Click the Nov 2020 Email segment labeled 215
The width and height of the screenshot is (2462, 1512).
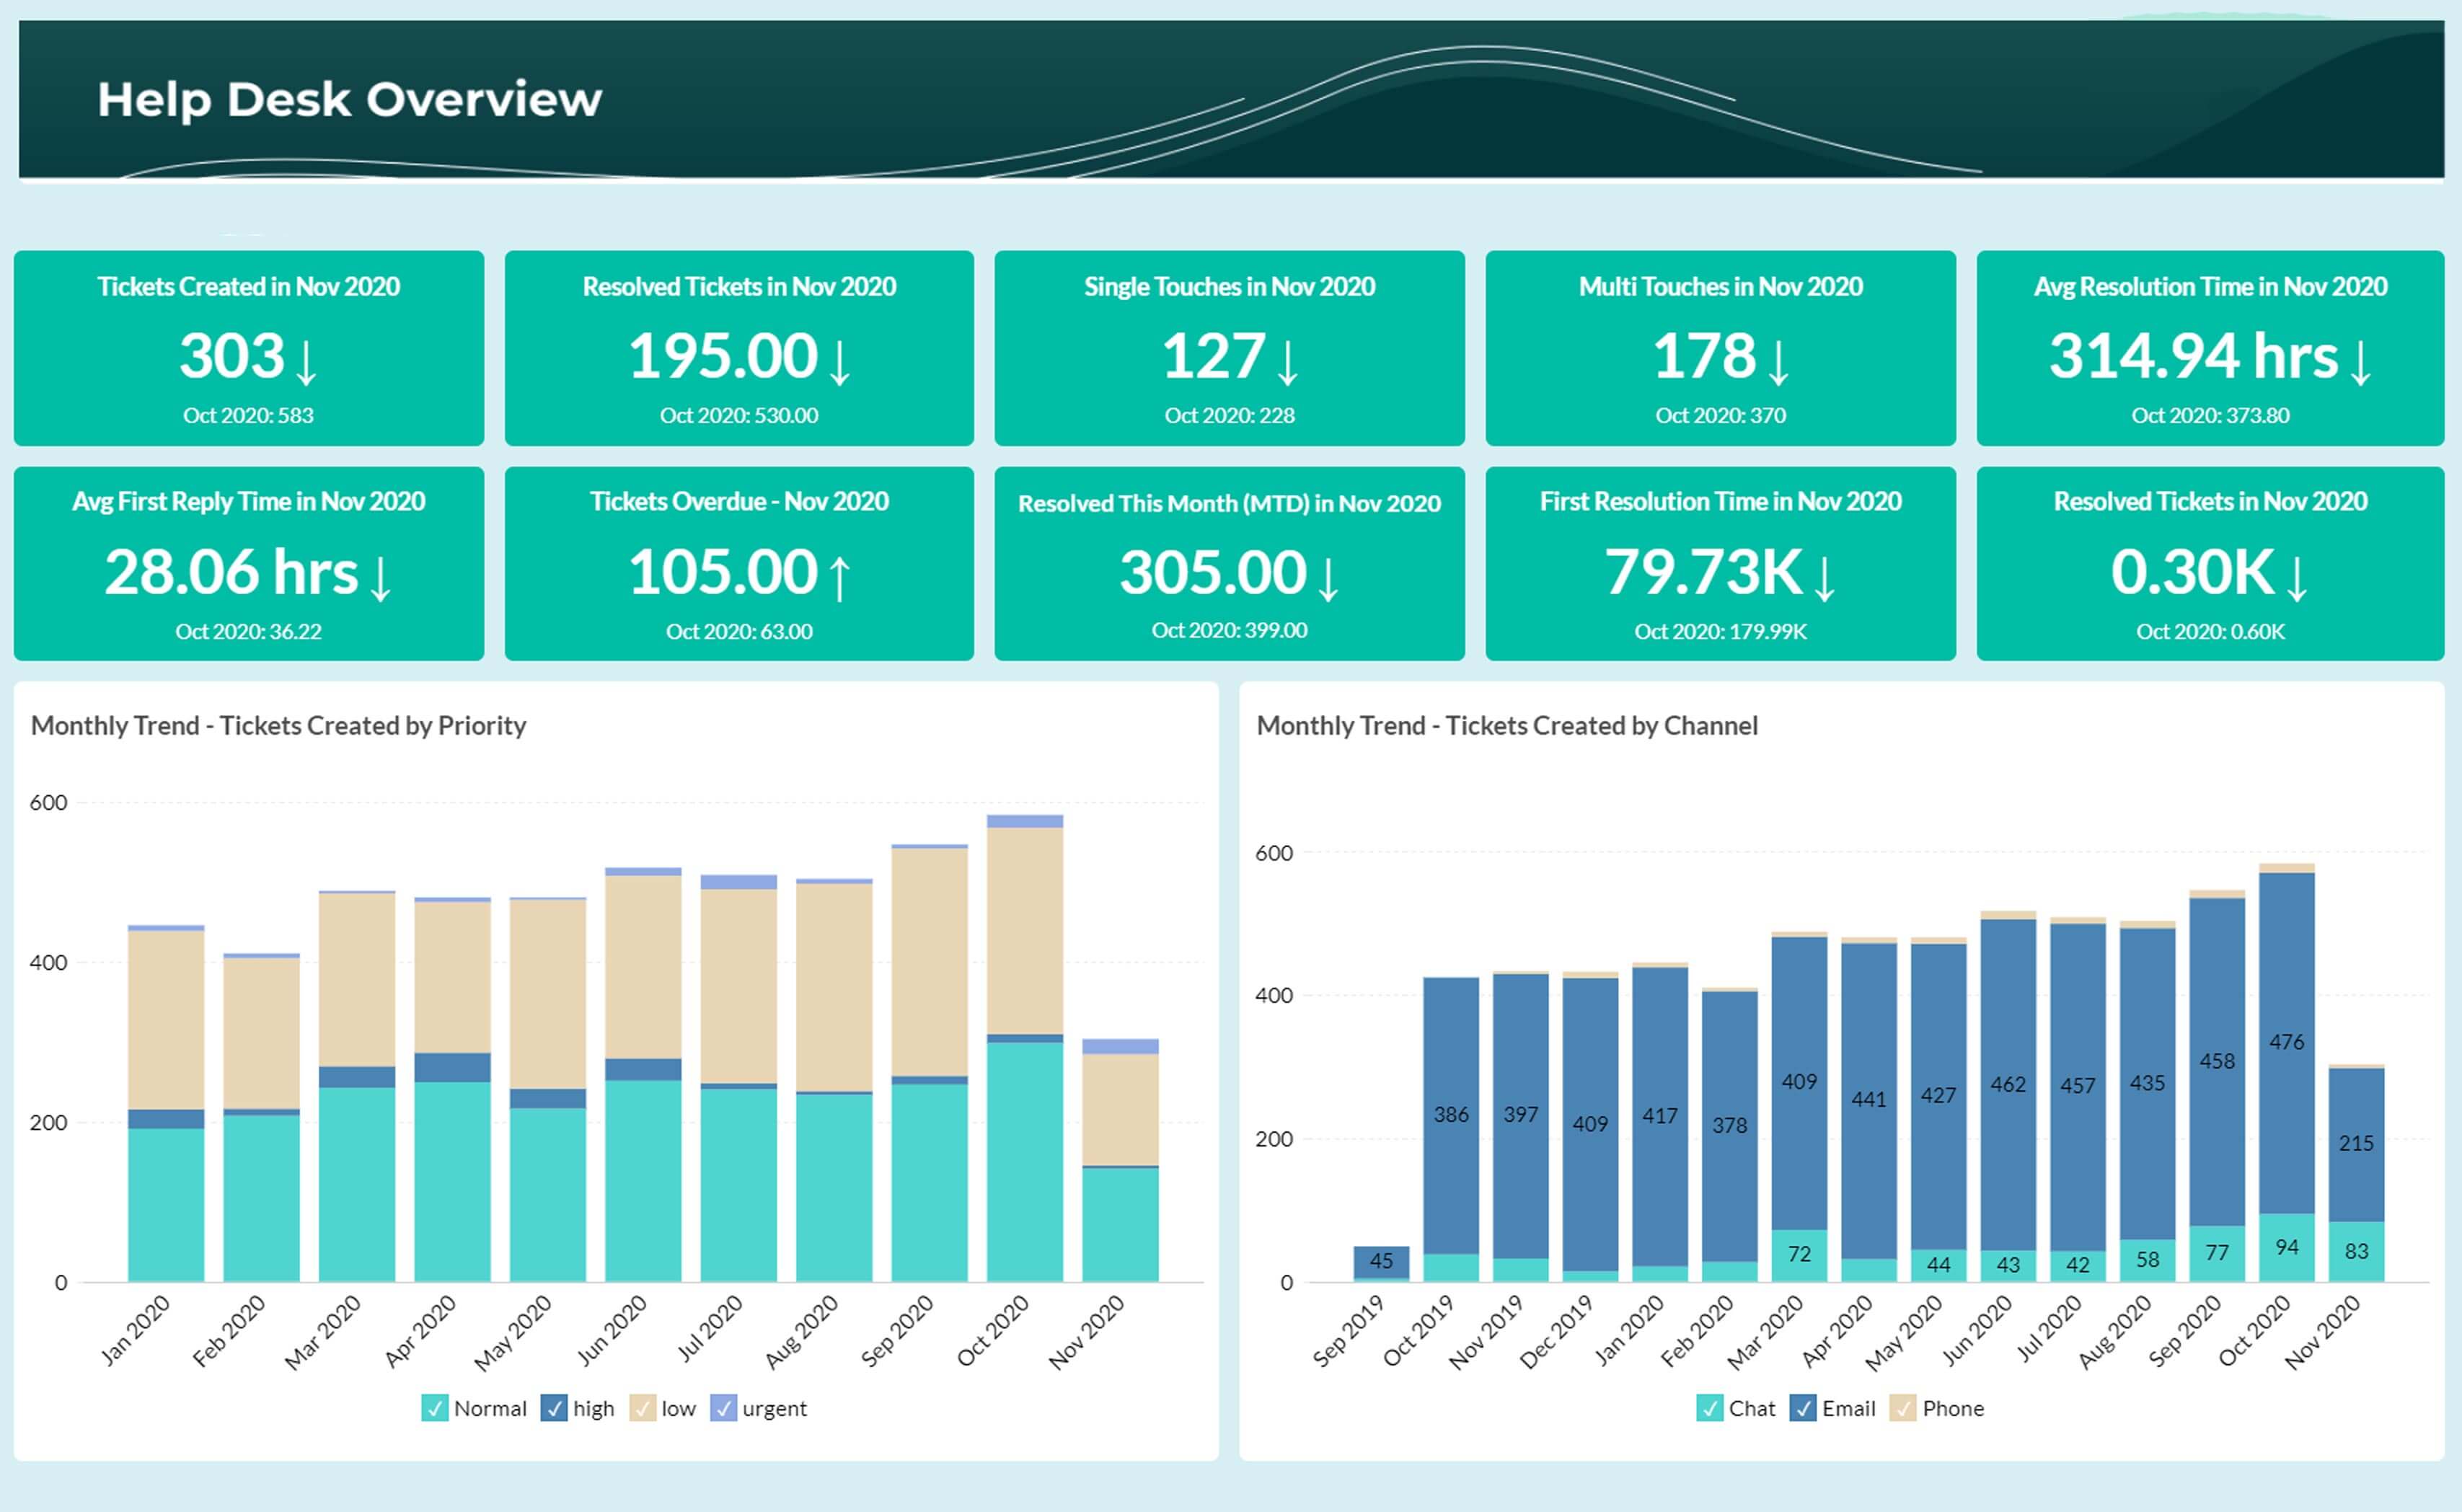click(2356, 1143)
